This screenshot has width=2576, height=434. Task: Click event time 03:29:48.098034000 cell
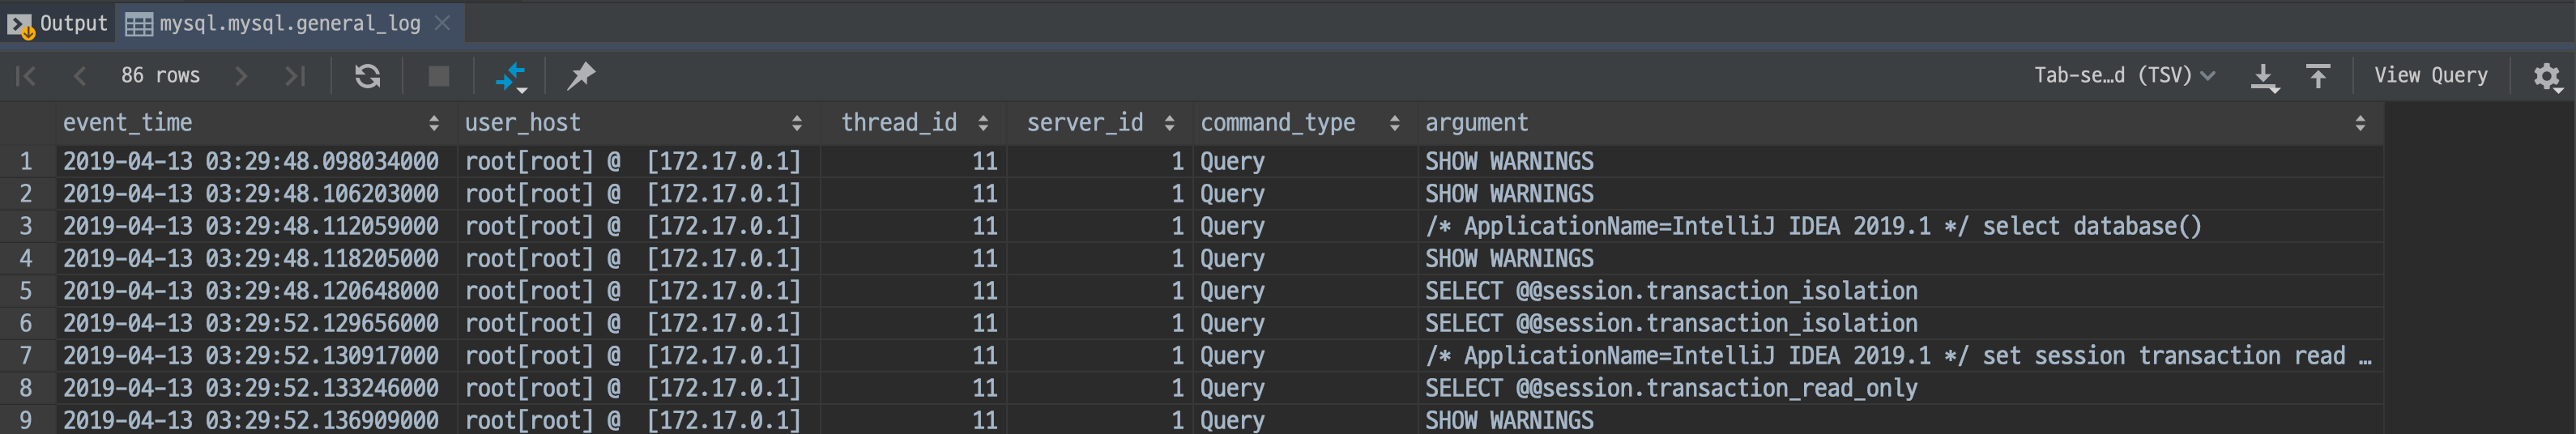[x=256, y=162]
